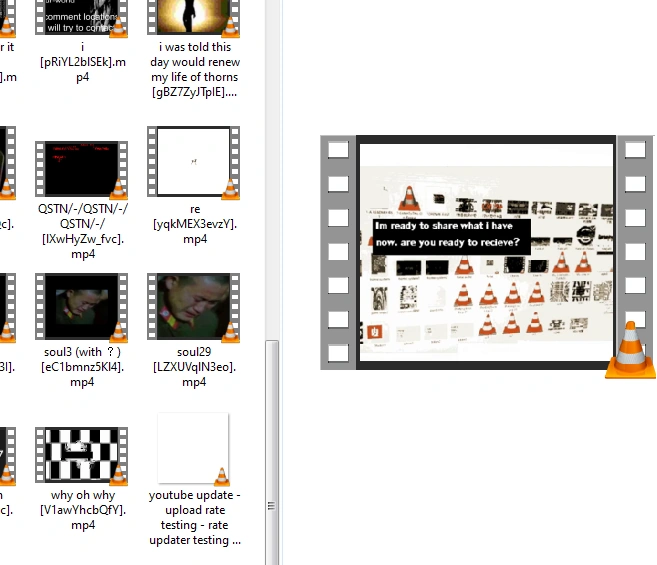The height and width of the screenshot is (565, 657).
Task: Select the blank youtube update file icon
Action: point(194,448)
